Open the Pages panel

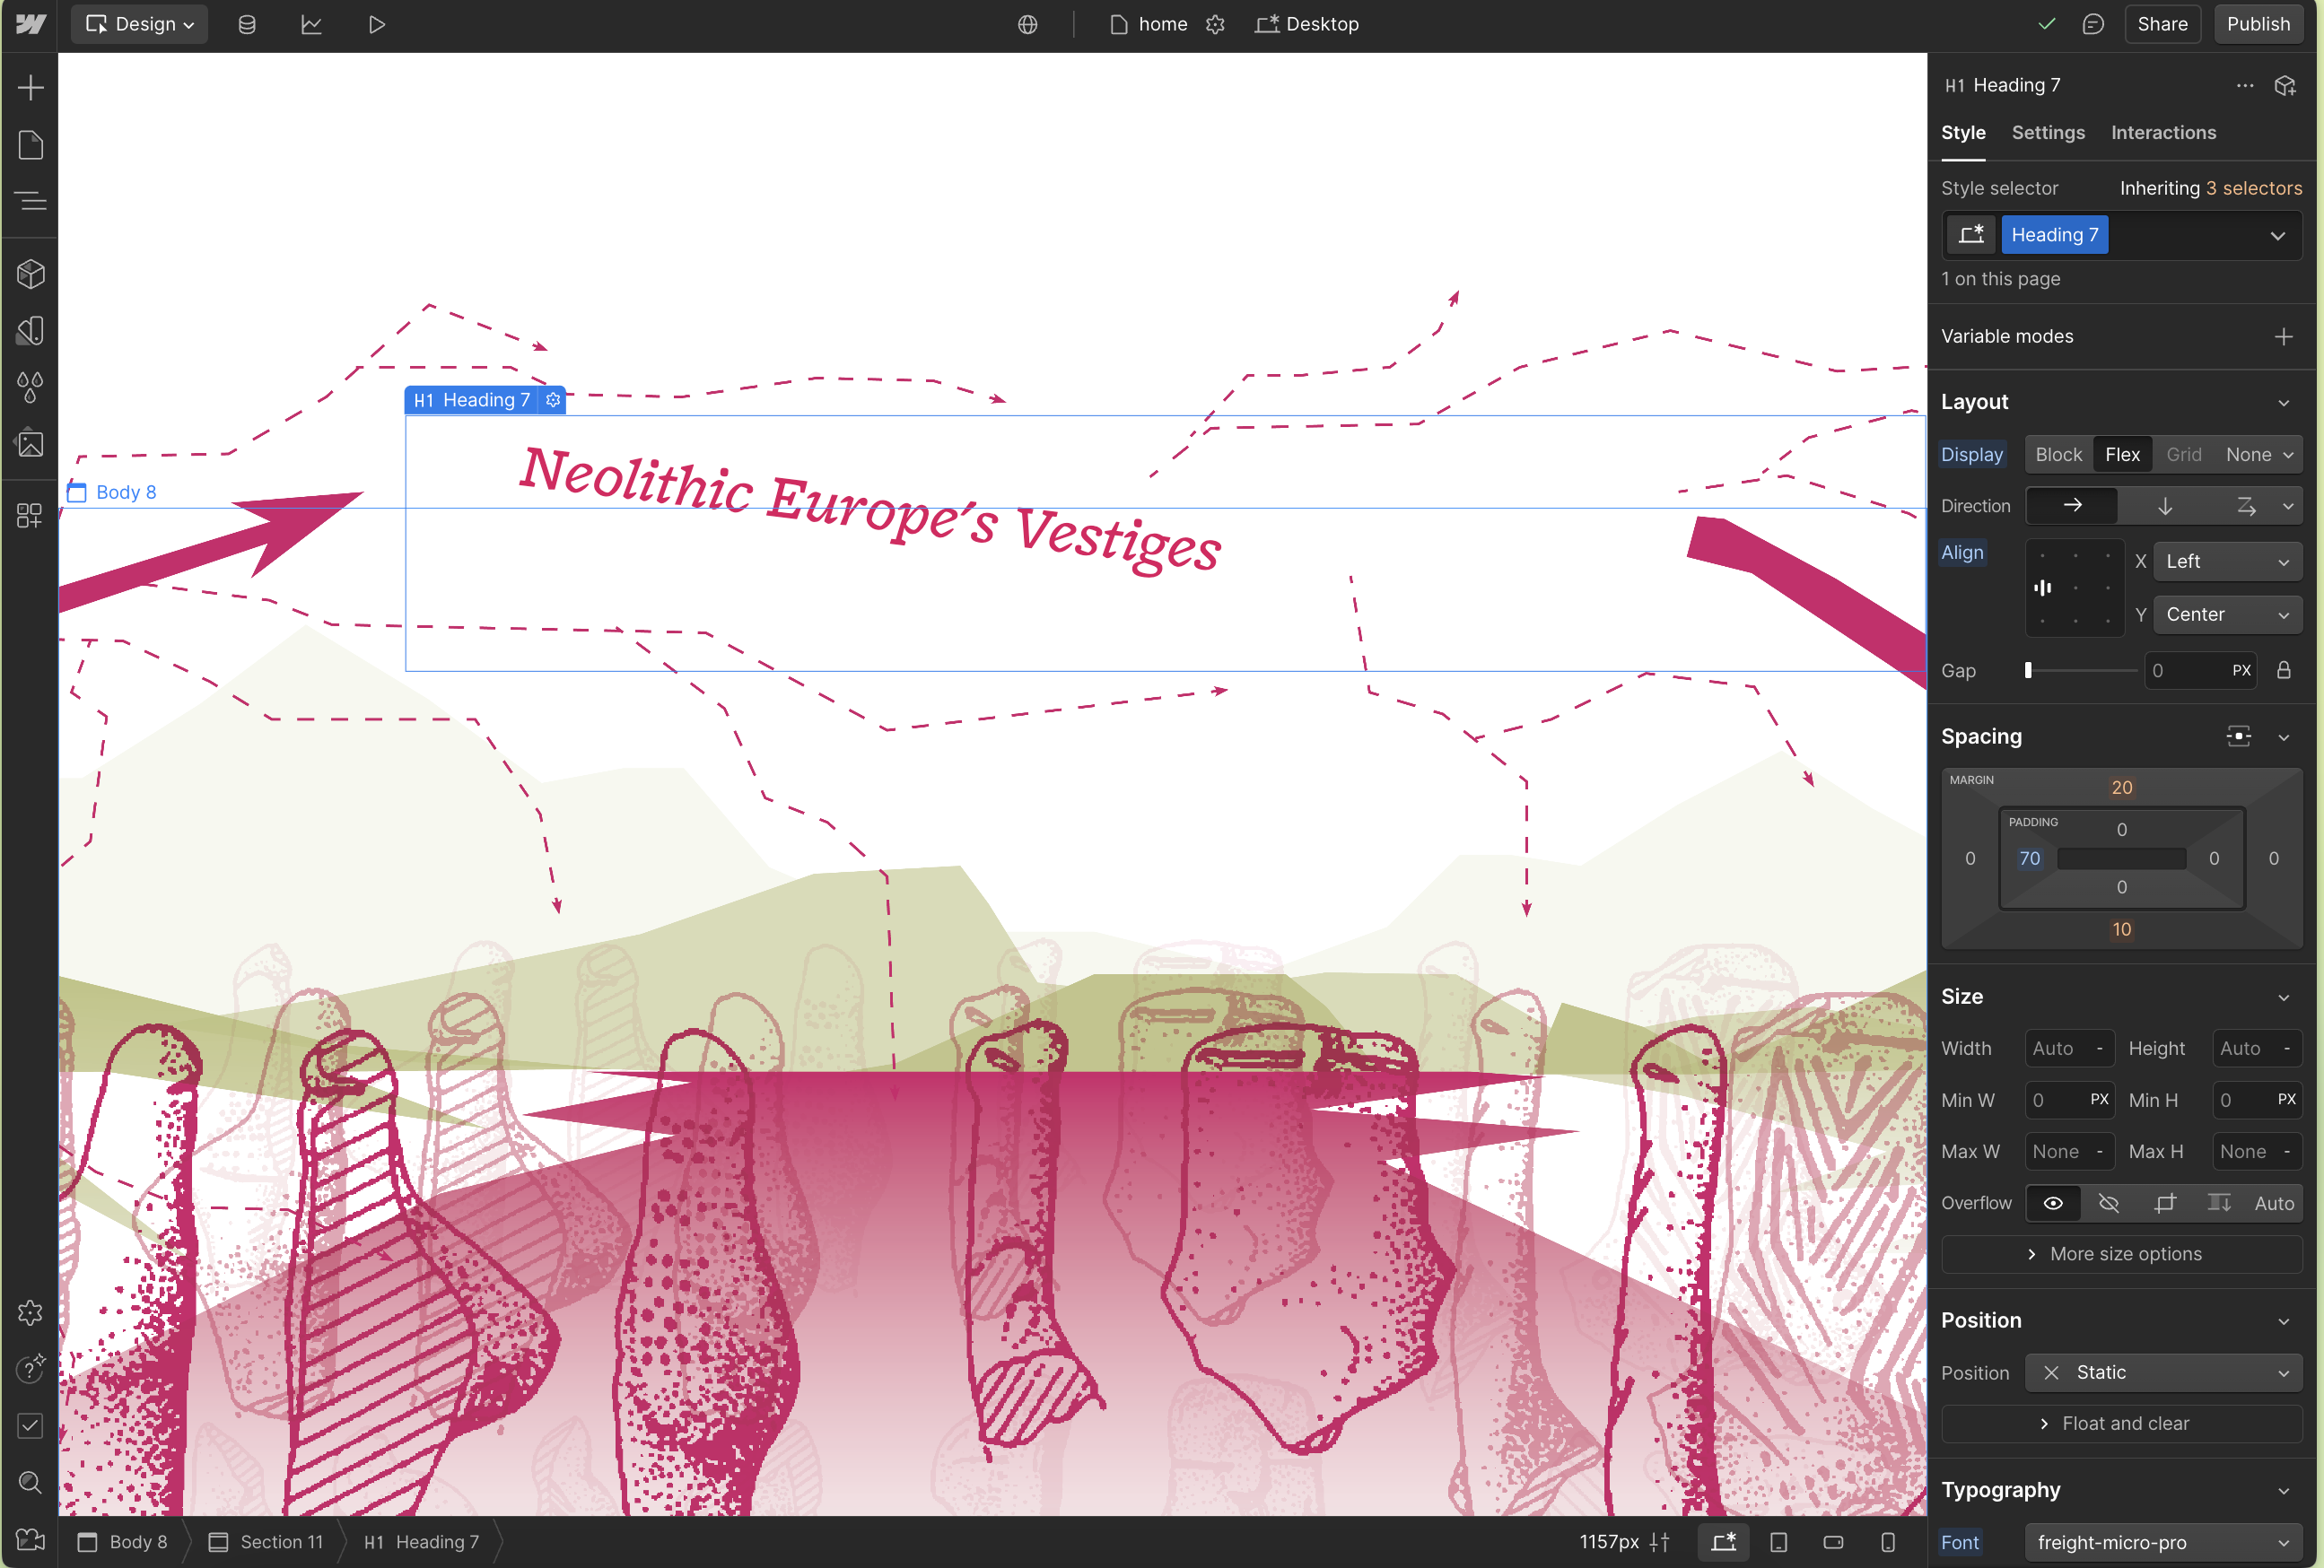pos(30,145)
